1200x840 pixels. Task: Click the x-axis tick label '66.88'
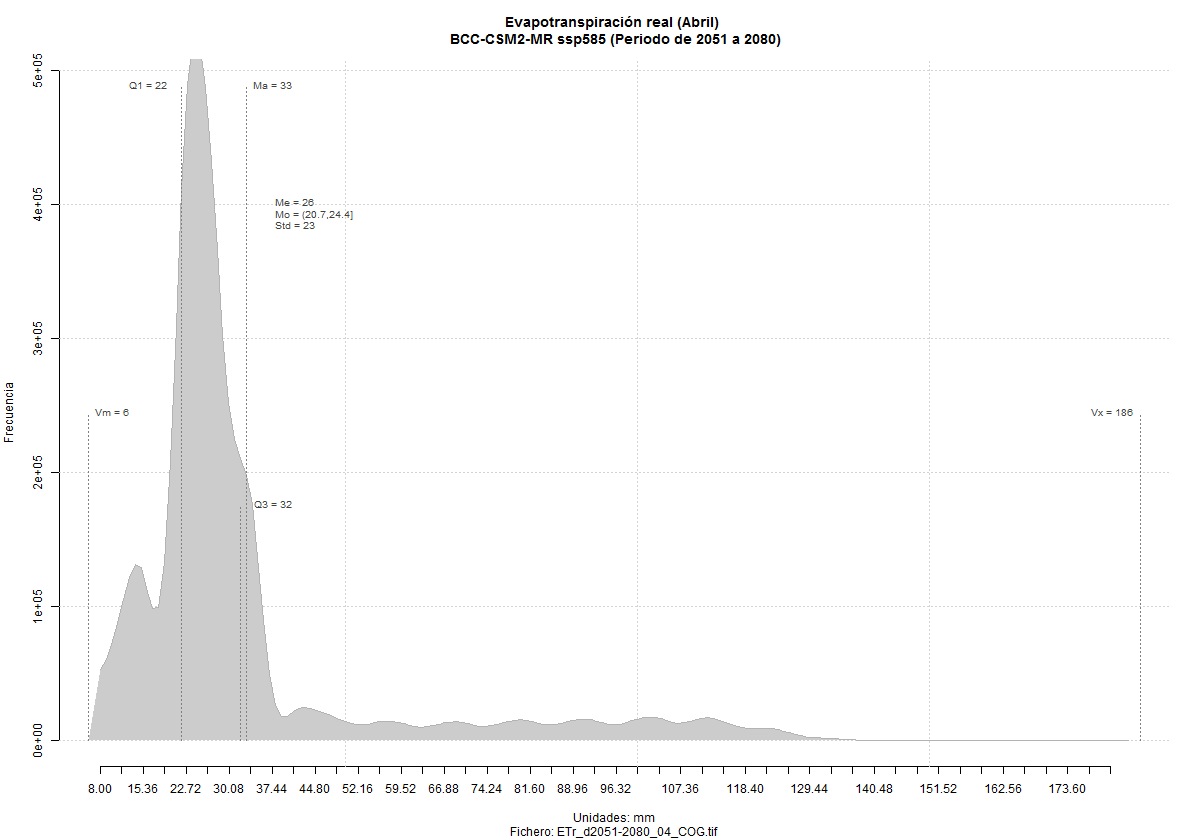click(444, 790)
